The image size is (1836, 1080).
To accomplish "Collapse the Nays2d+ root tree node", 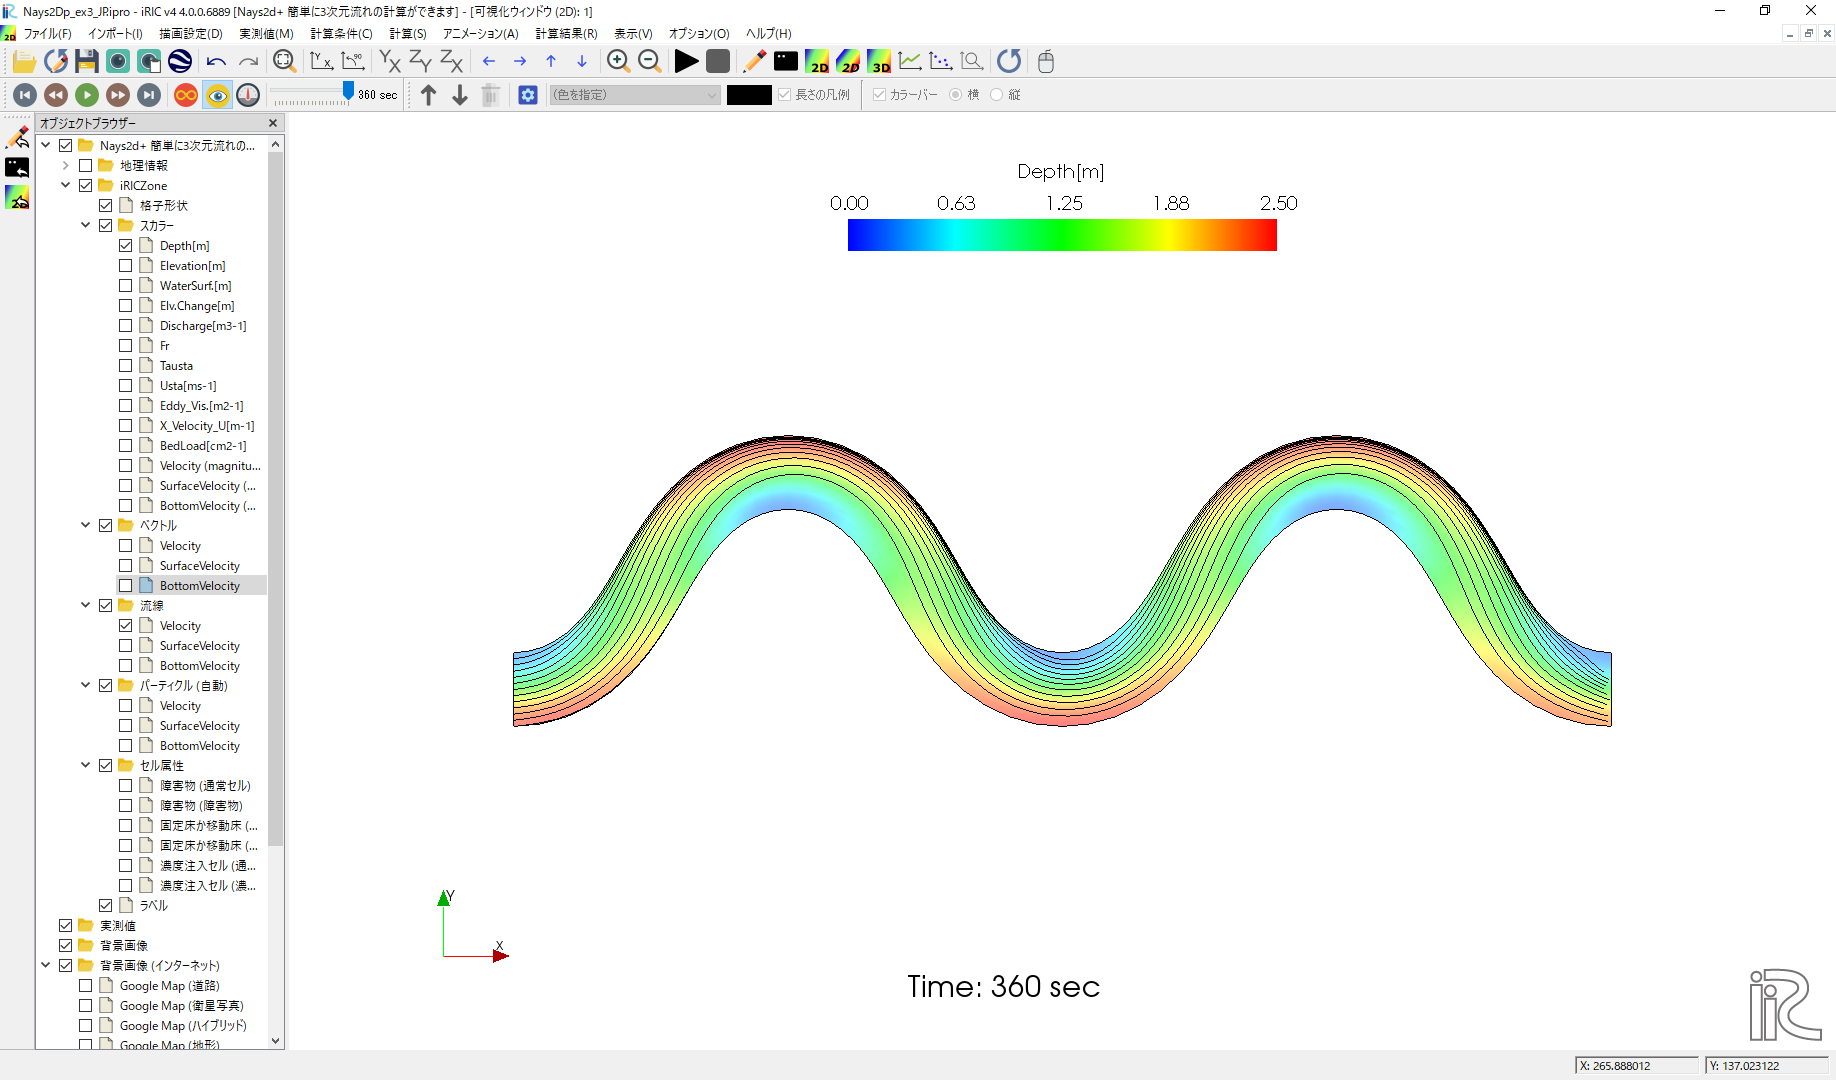I will tap(46, 146).
